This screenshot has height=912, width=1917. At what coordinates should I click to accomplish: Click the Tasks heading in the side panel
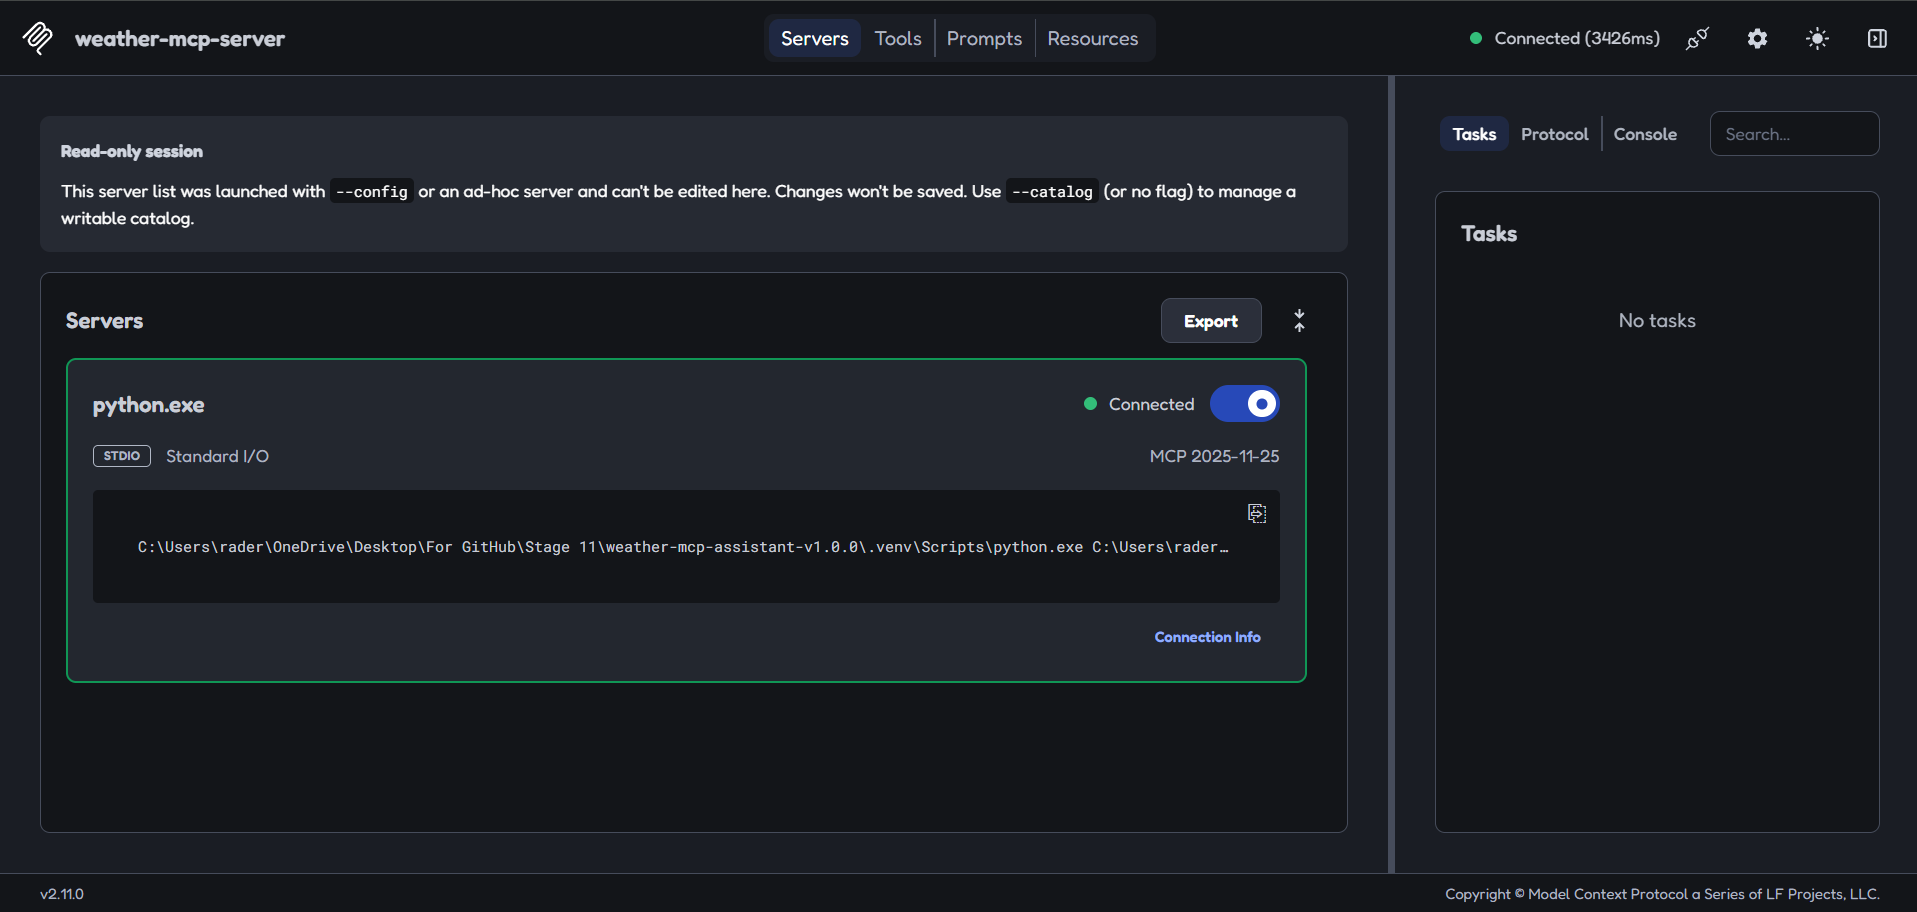point(1489,234)
